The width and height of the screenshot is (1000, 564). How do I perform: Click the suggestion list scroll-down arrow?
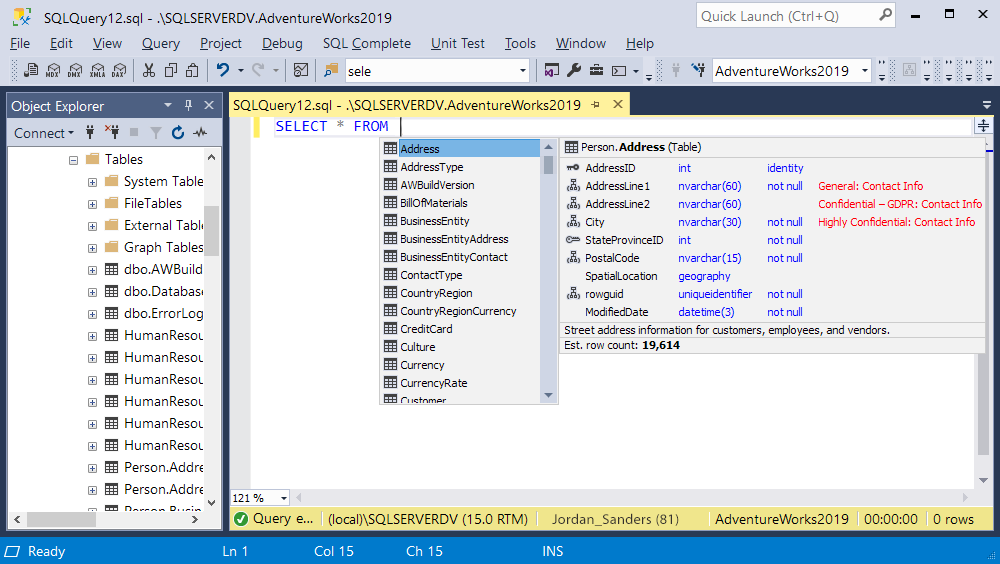click(548, 396)
